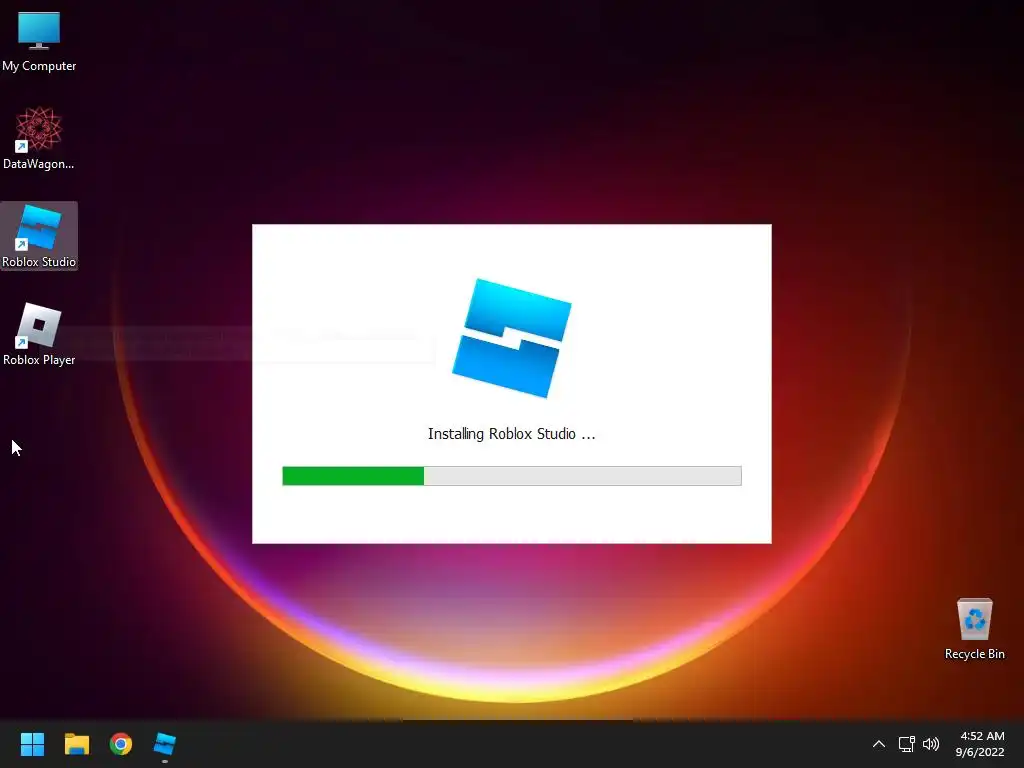Select the Roblox Player desktop shortcut
This screenshot has height=768, width=1024.
click(x=39, y=334)
